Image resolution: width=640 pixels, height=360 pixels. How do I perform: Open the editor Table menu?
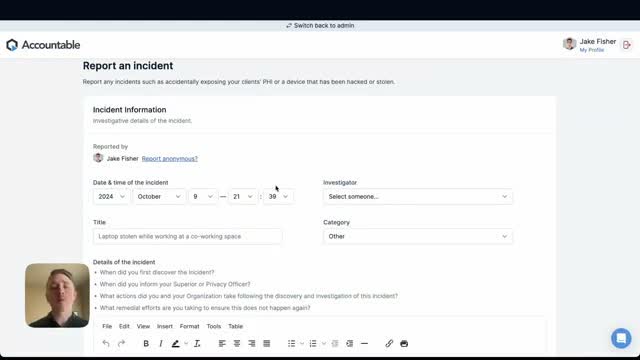click(236, 327)
